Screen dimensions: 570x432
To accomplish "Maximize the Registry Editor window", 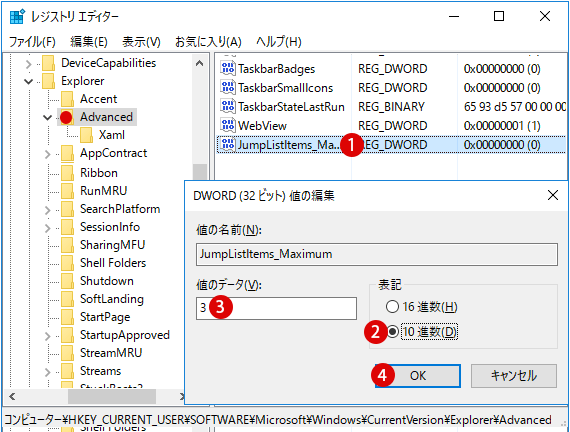I will click(x=499, y=16).
